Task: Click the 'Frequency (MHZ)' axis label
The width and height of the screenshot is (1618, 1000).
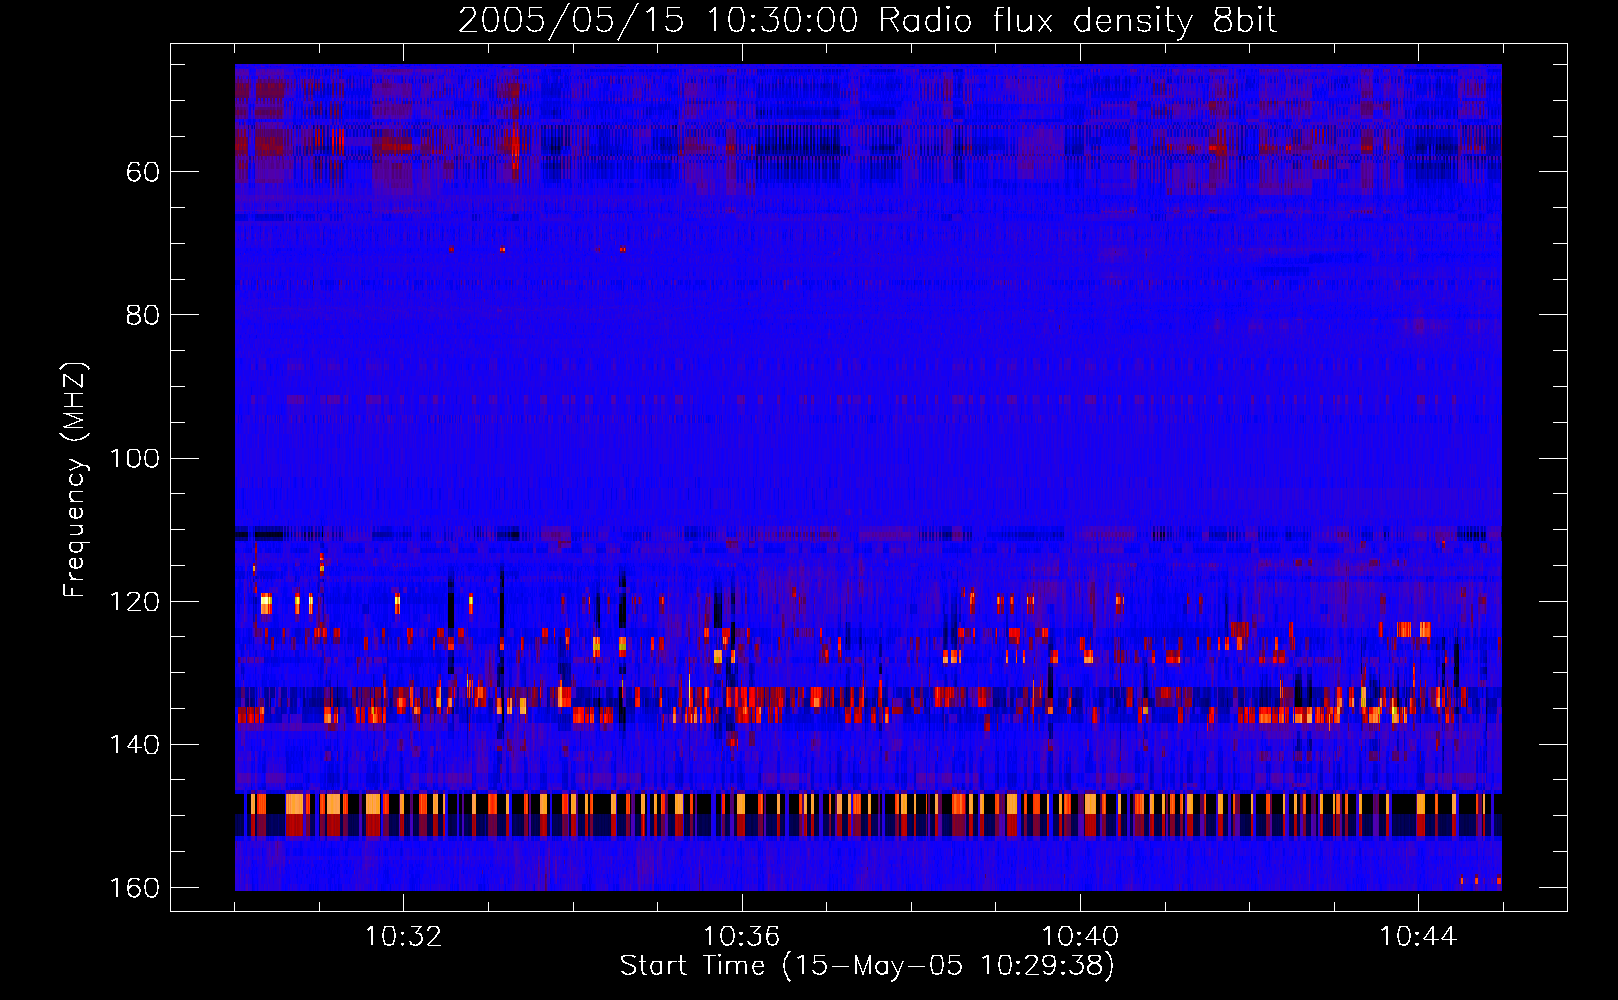Action: (x=75, y=479)
